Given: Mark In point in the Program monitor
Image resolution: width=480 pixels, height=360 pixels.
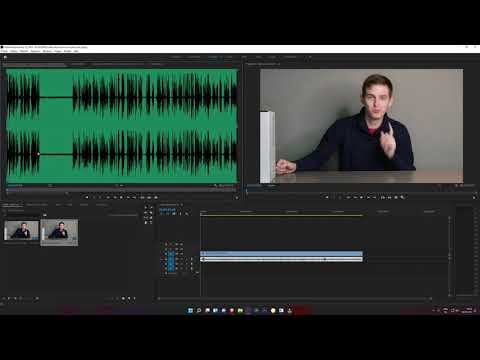Looking at the screenshot, I should pos(333,197).
